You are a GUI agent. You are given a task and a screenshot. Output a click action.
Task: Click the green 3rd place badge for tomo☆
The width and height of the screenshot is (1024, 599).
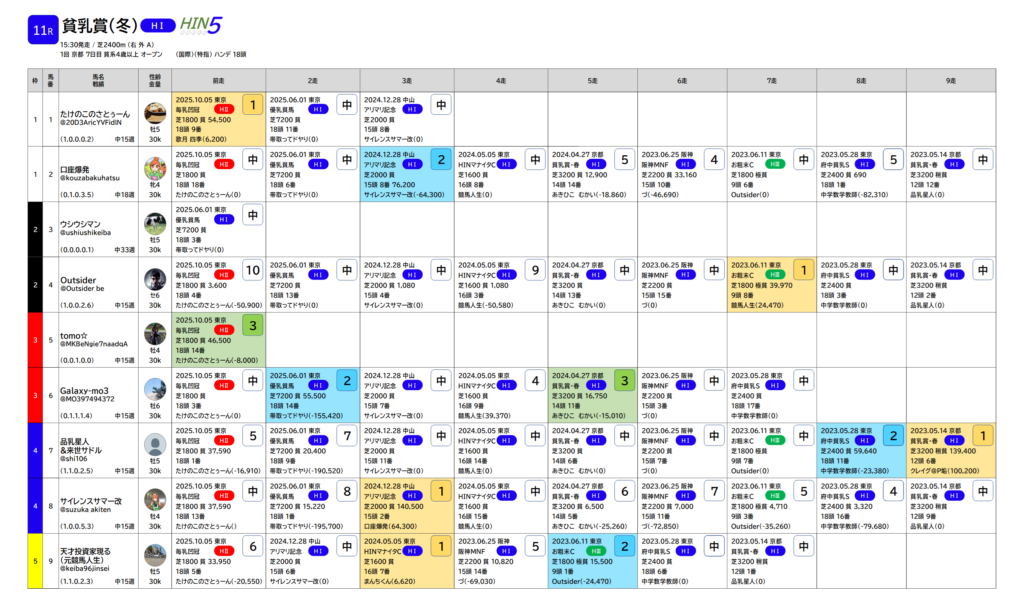[252, 325]
